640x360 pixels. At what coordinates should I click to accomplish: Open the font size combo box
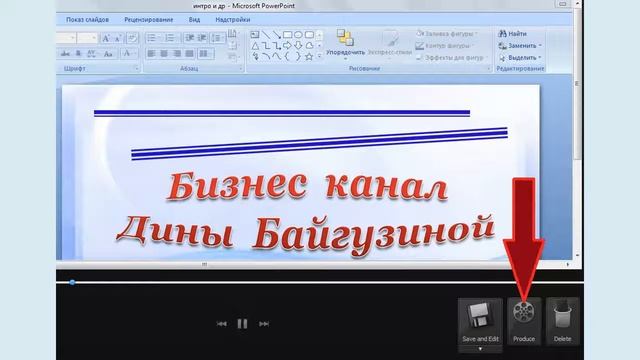click(x=87, y=38)
